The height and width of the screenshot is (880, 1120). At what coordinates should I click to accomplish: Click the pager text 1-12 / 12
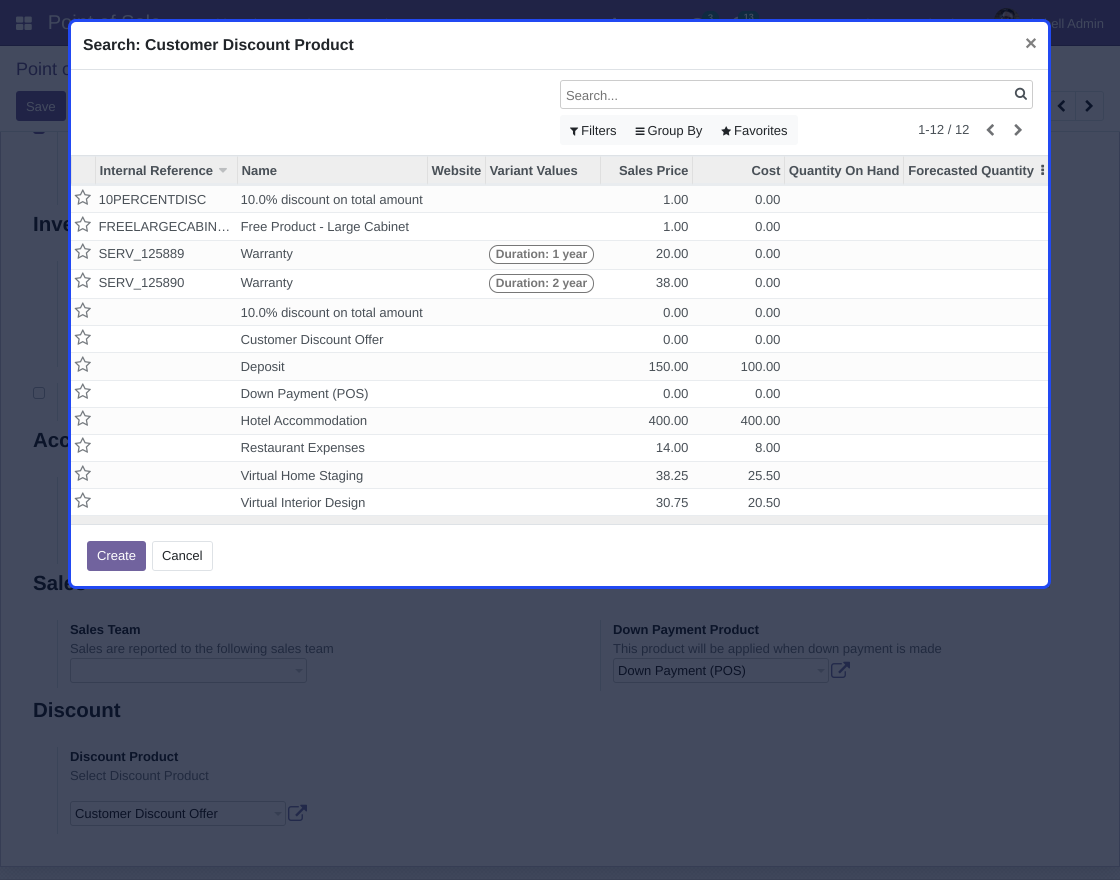[944, 130]
